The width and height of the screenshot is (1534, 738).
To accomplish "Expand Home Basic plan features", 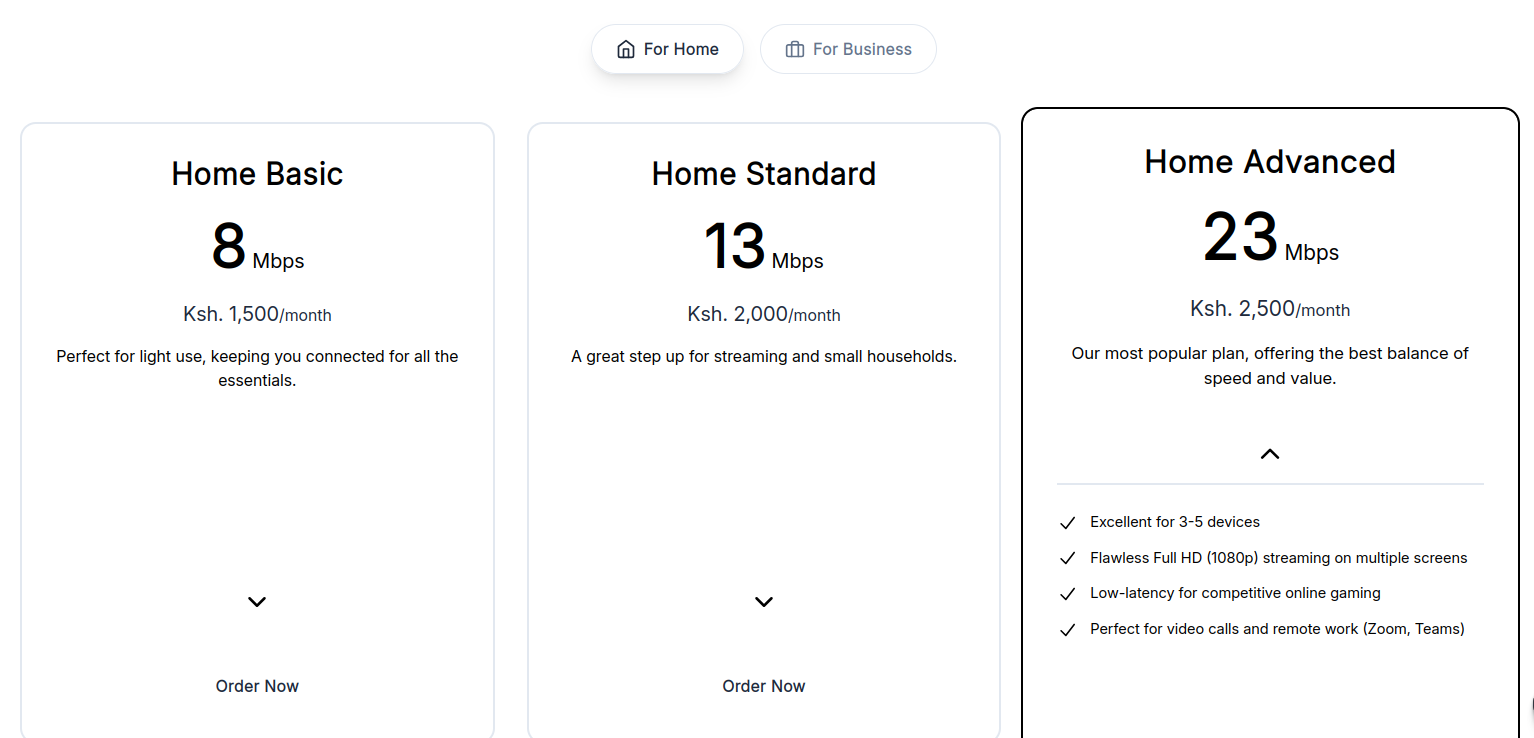I will [257, 601].
